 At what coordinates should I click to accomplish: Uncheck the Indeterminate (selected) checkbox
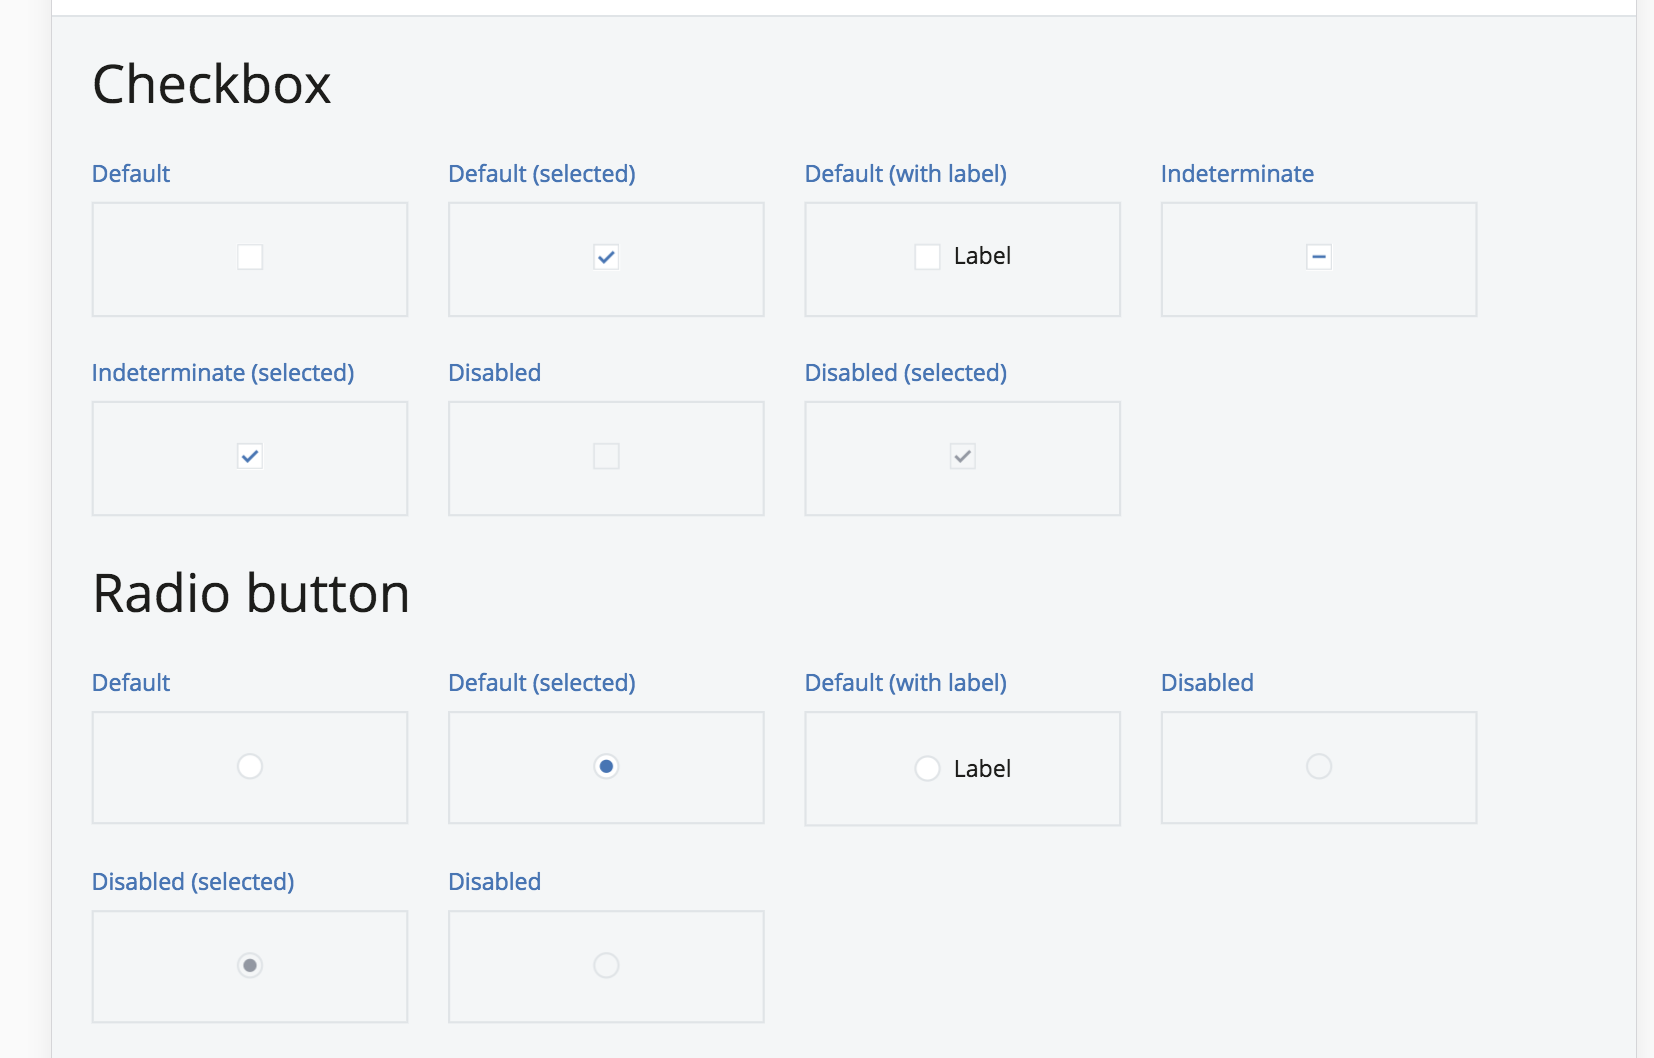point(250,456)
